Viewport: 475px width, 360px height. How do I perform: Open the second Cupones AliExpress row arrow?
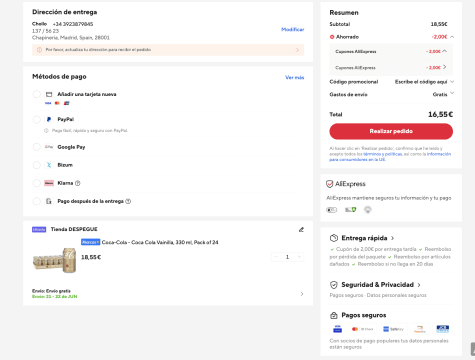click(445, 67)
